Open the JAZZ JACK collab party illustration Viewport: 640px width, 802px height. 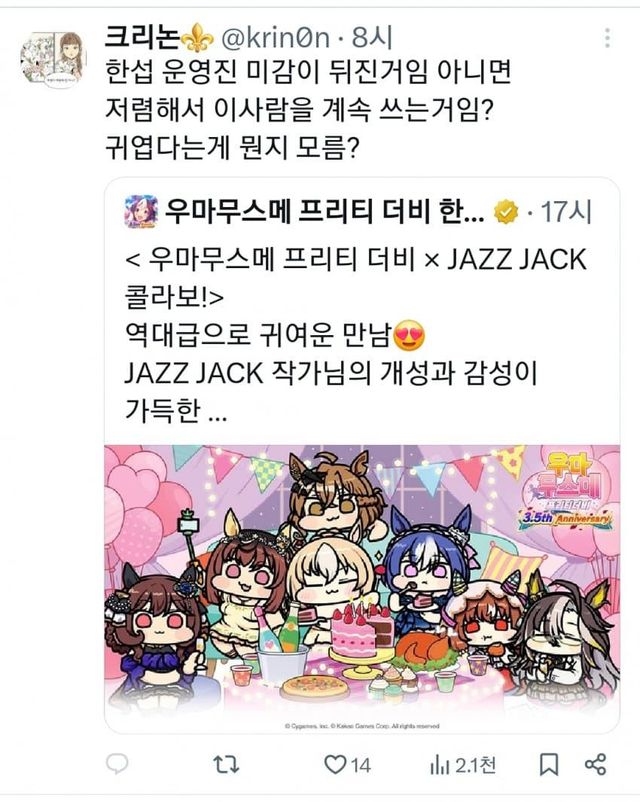(362, 588)
